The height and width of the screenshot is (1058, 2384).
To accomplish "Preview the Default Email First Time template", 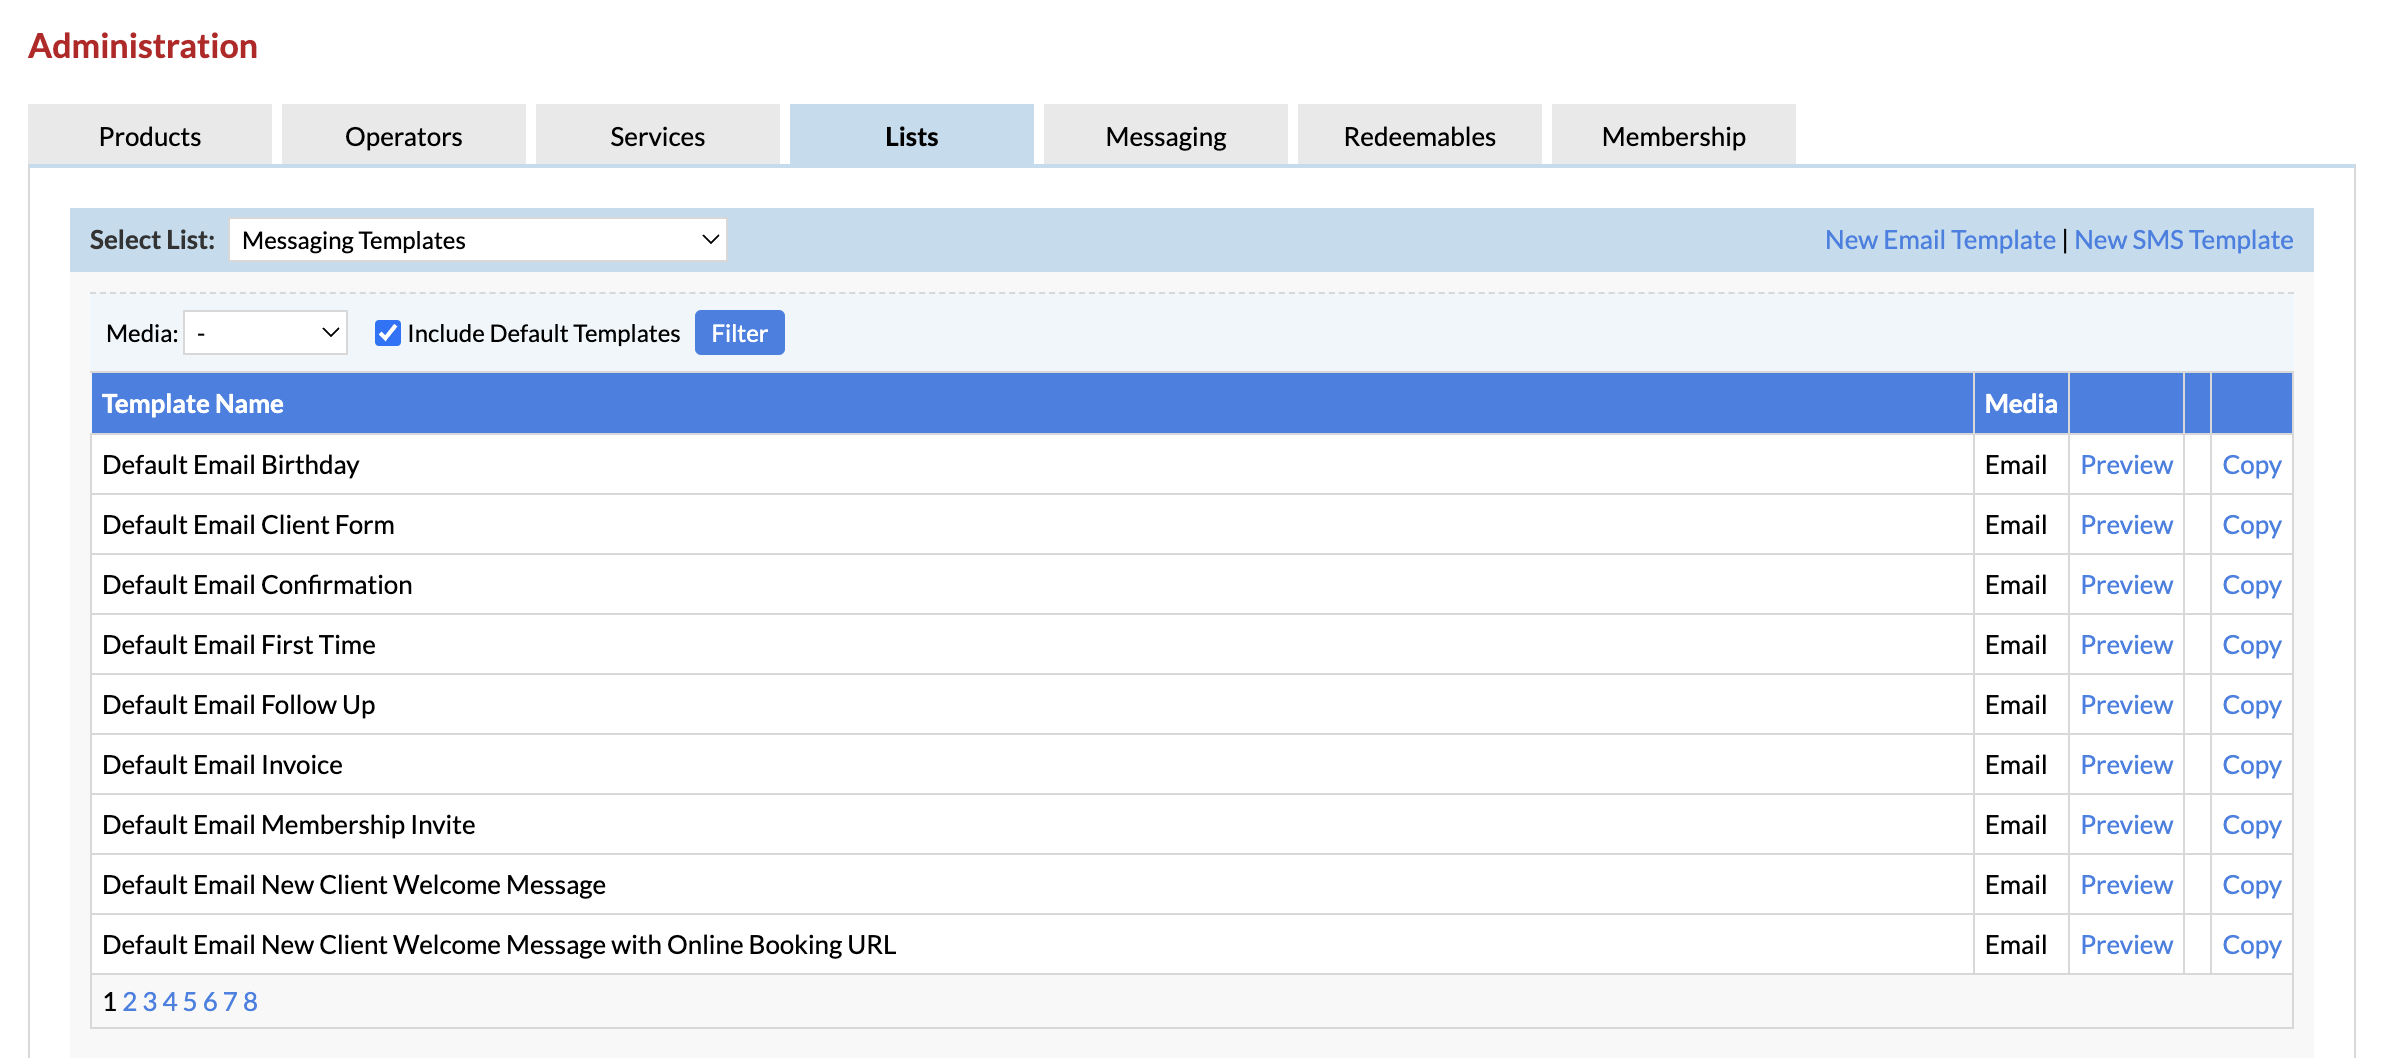I will 2126,645.
